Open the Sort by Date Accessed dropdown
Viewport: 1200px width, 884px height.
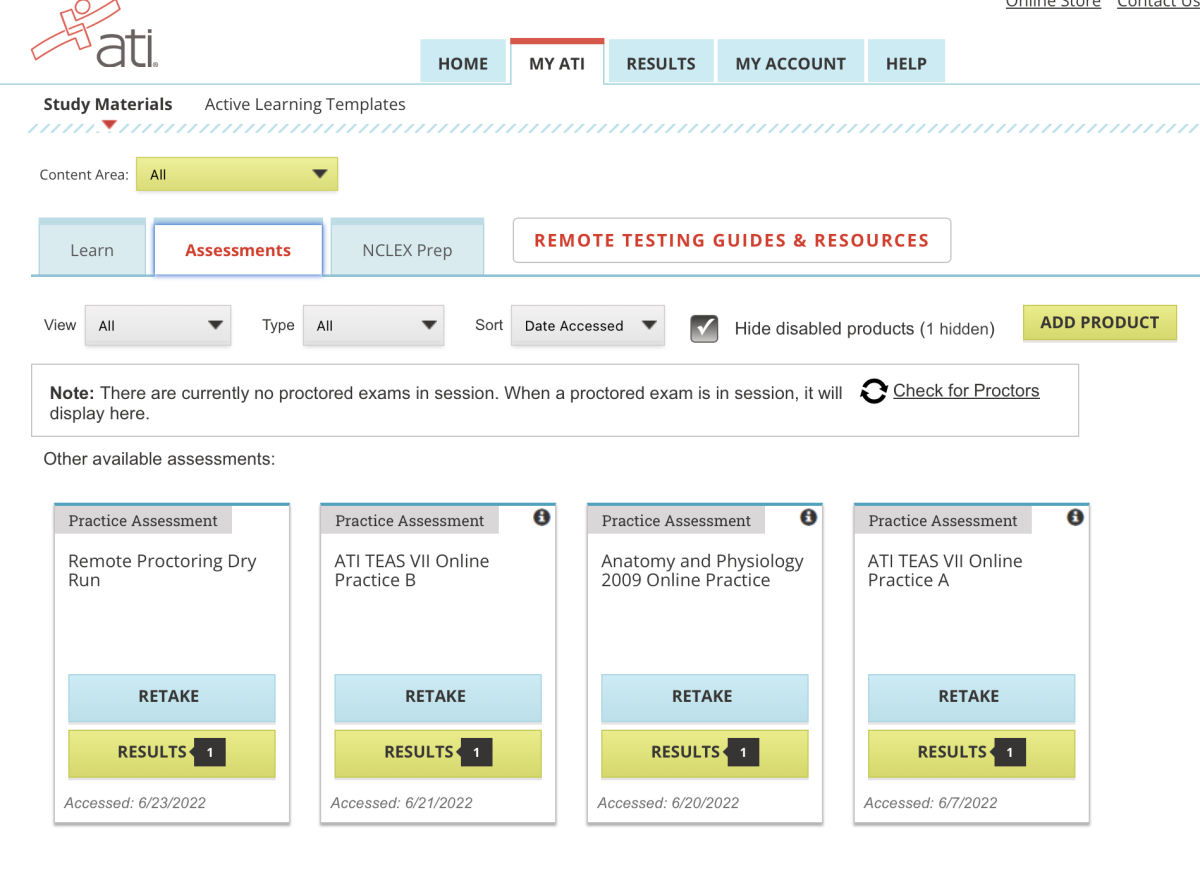[x=588, y=326]
